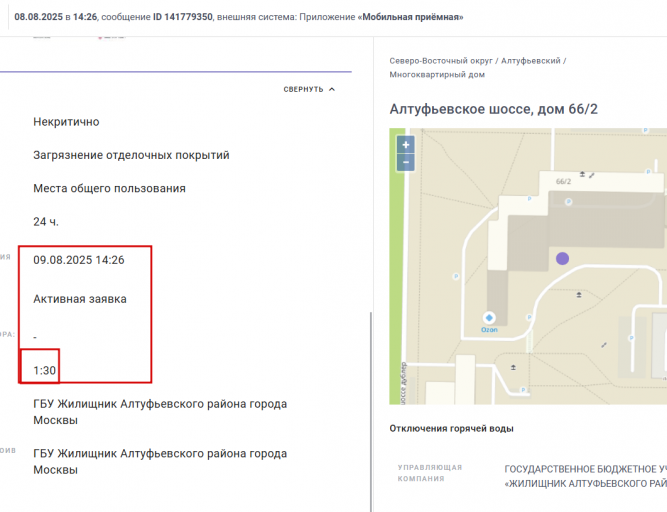Select Загрязнение отделочных покрытий text
This screenshot has width=667, height=512.
coord(131,155)
